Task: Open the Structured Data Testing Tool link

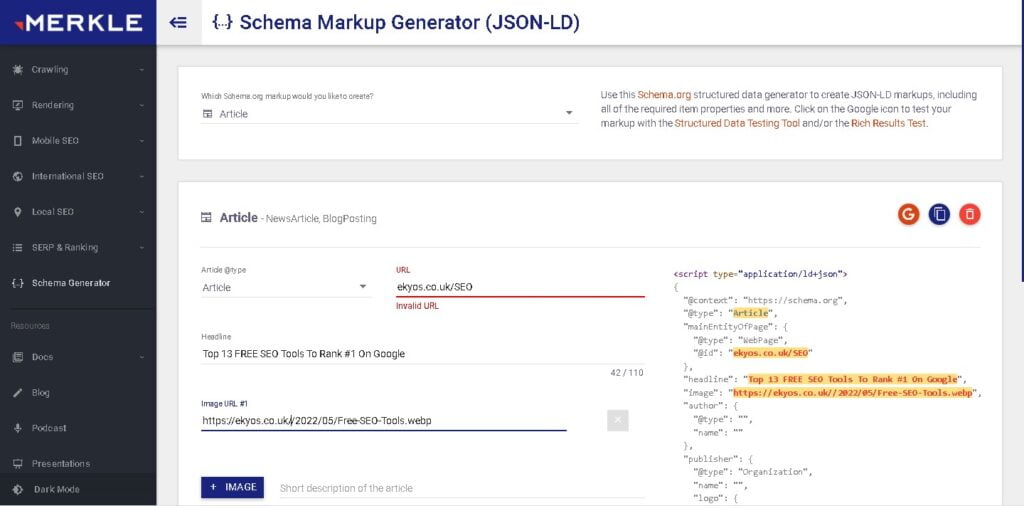Action: (x=737, y=123)
